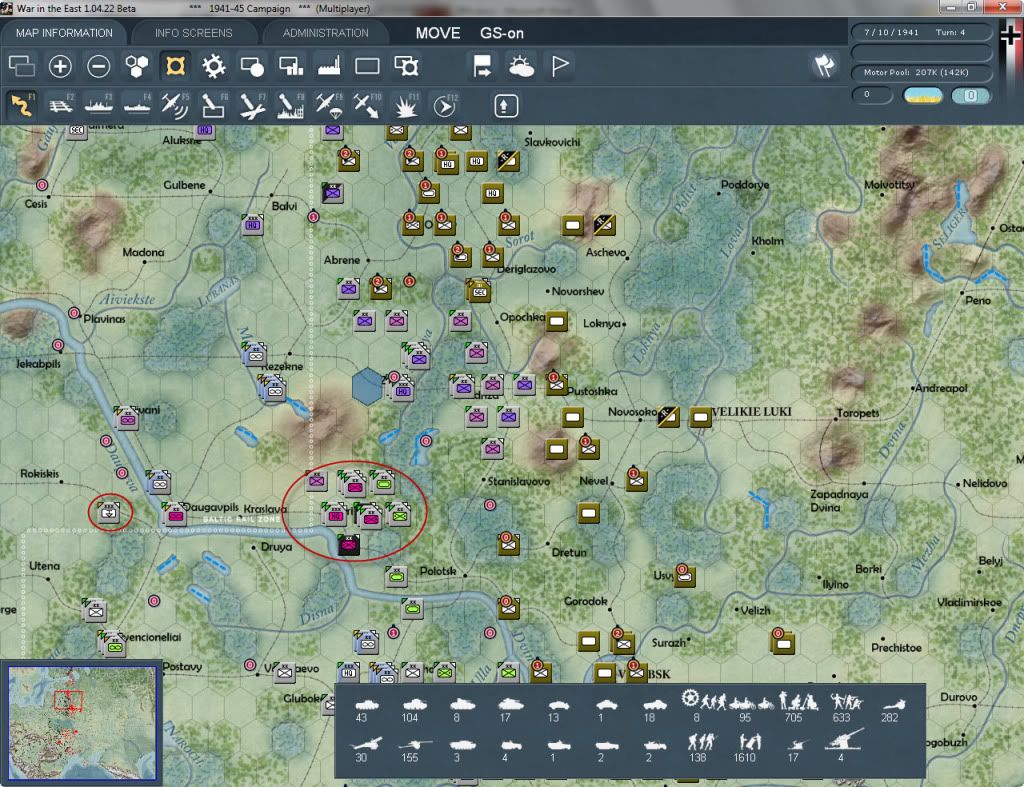Select the green unit counter at Polotsk
Viewport: 1024px width, 787px height.
click(396, 577)
